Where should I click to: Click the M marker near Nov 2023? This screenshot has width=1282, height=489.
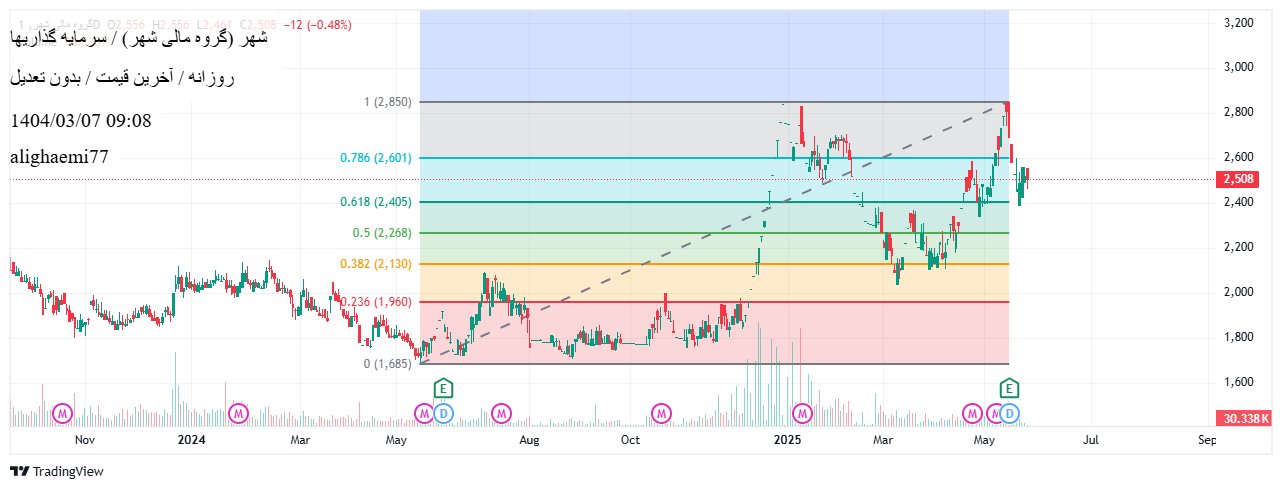click(64, 412)
